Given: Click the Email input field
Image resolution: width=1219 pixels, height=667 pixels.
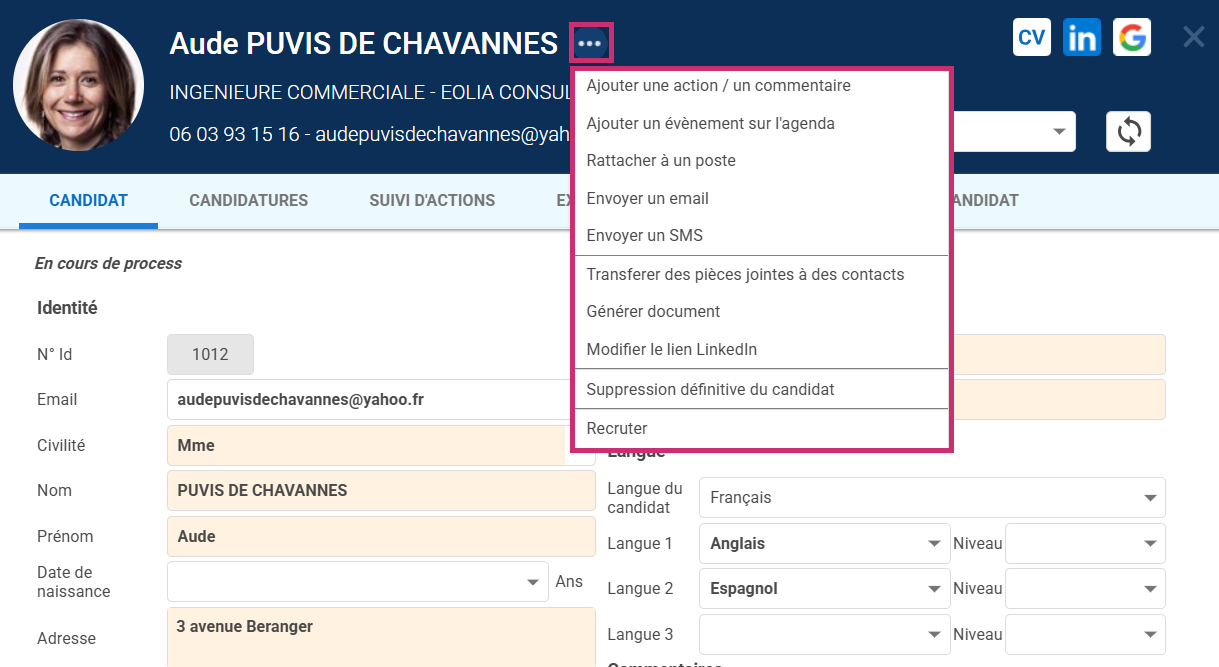Looking at the screenshot, I should coord(368,400).
